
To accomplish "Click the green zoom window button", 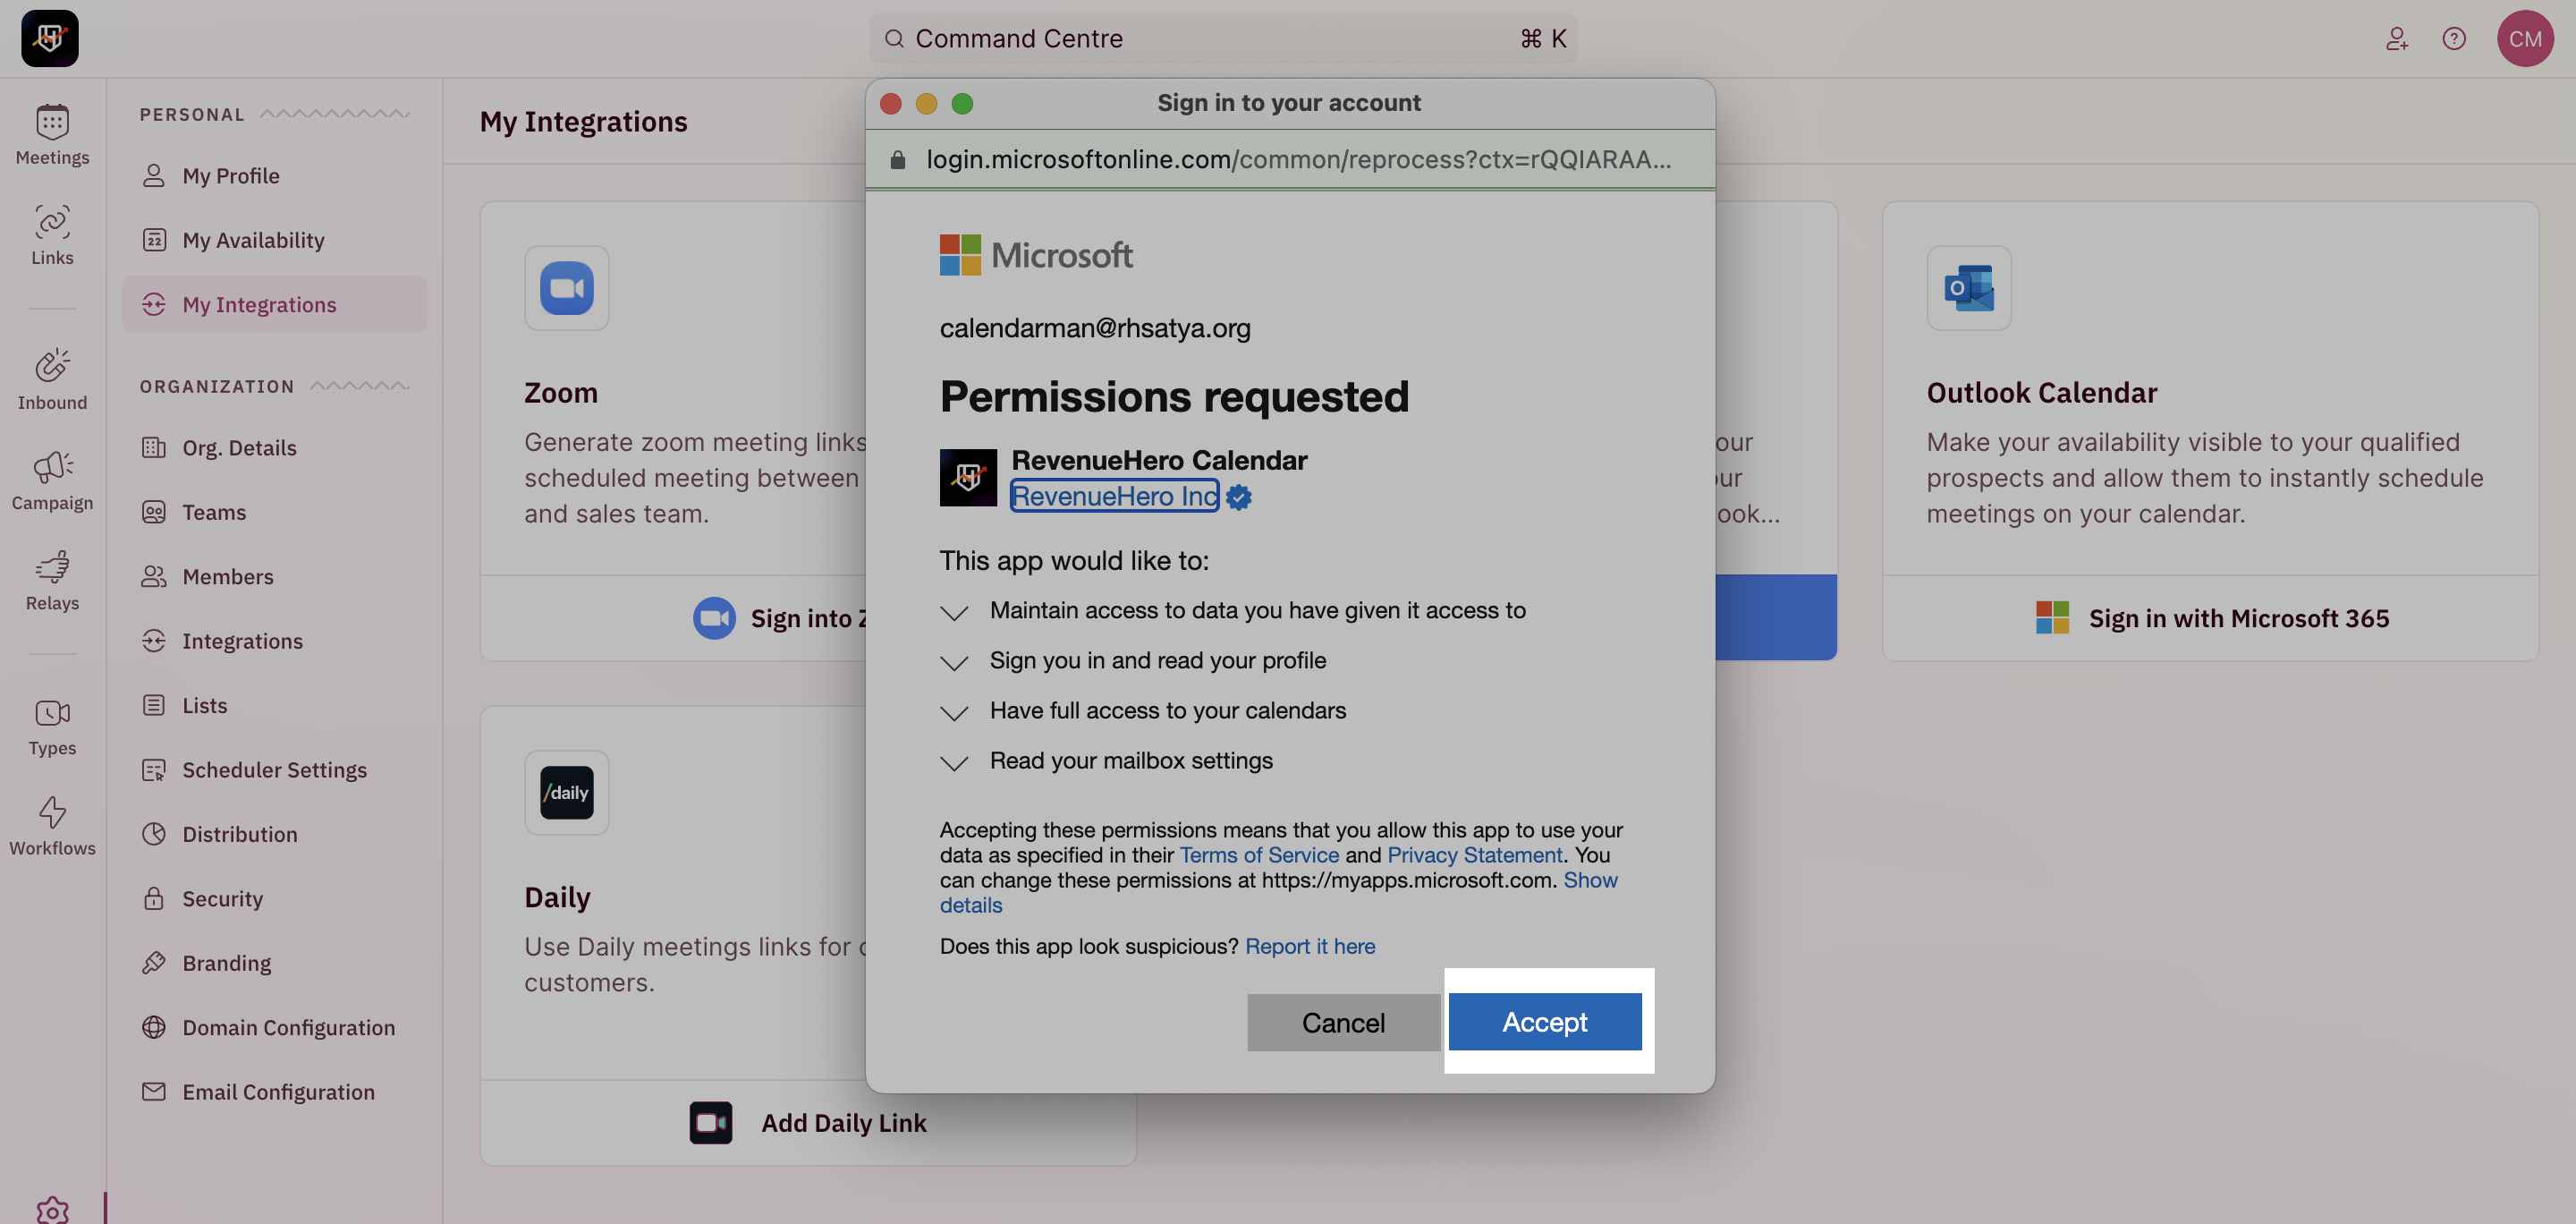I will 962,103.
